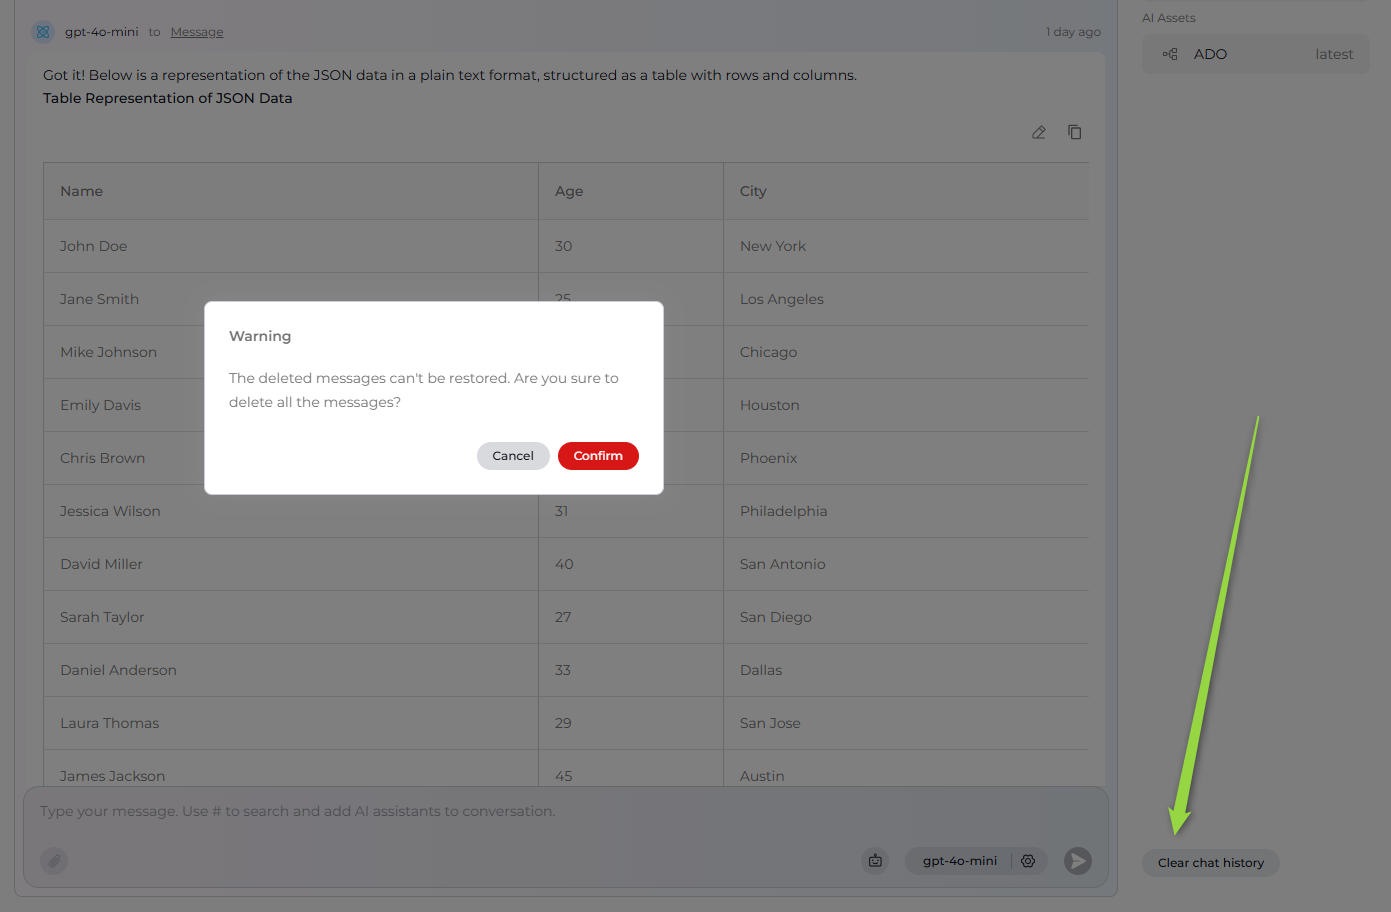This screenshot has height=912, width=1391.
Task: Open the Message link in header
Action: click(x=197, y=32)
